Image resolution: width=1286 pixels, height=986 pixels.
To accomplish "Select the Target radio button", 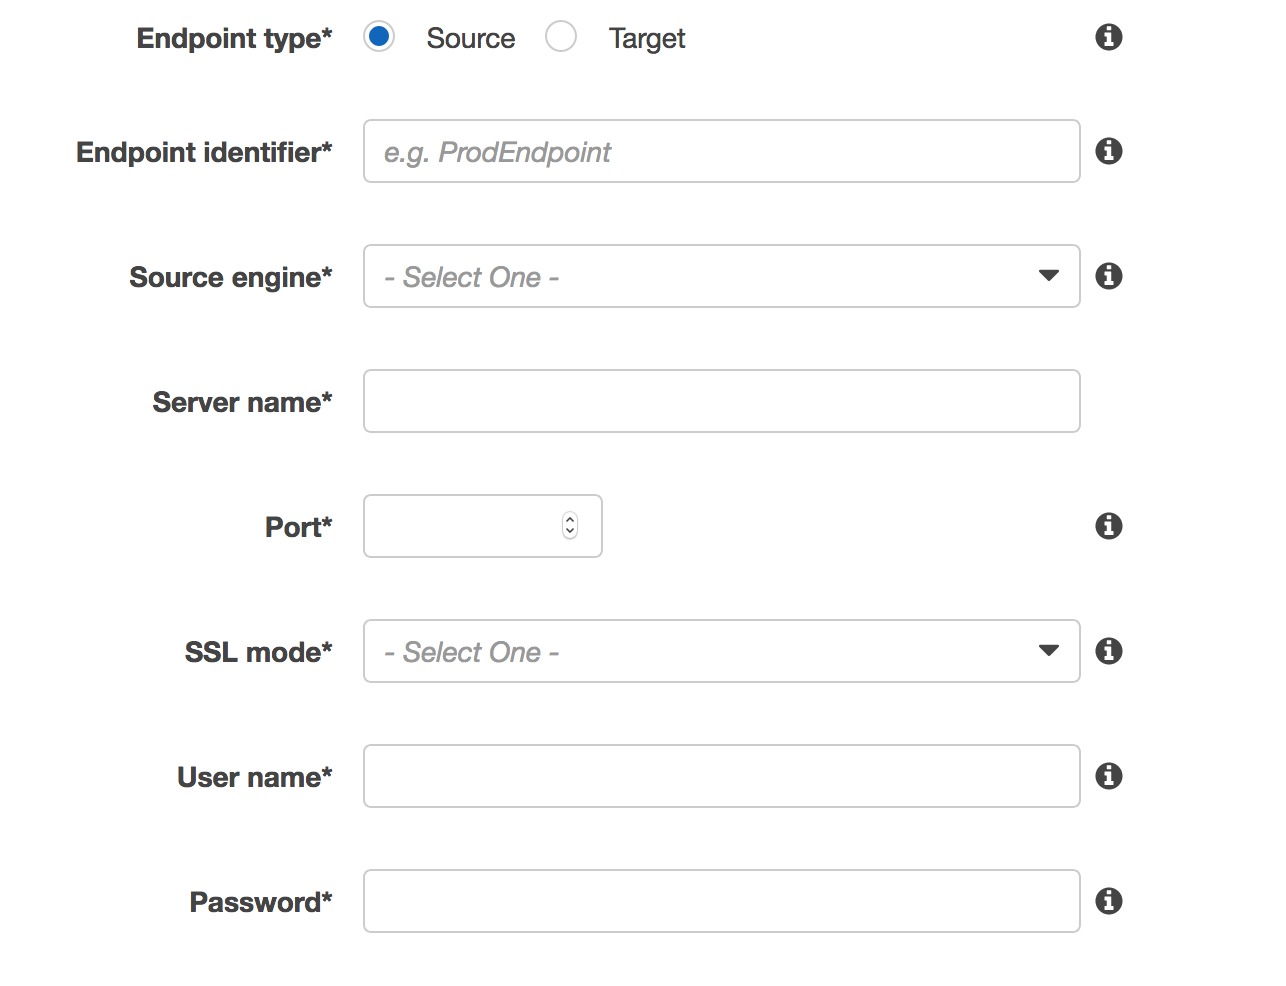I will coord(561,37).
